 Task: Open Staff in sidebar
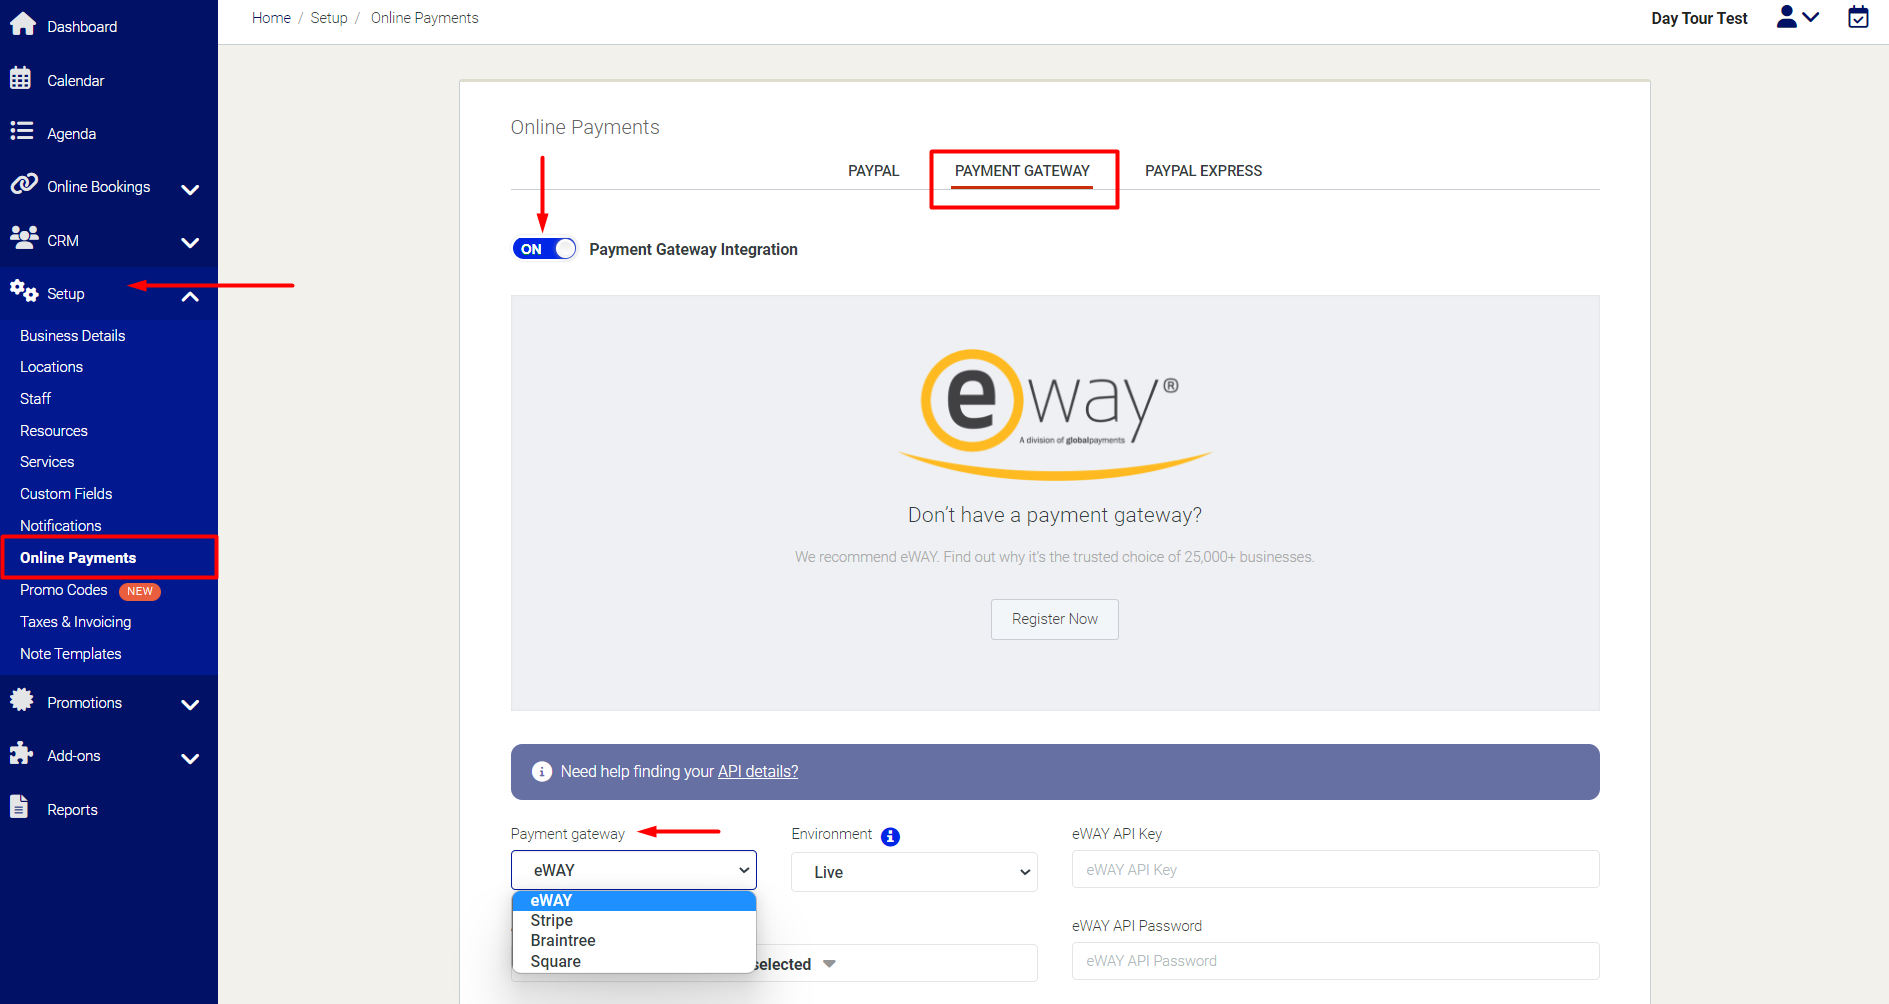tap(35, 399)
